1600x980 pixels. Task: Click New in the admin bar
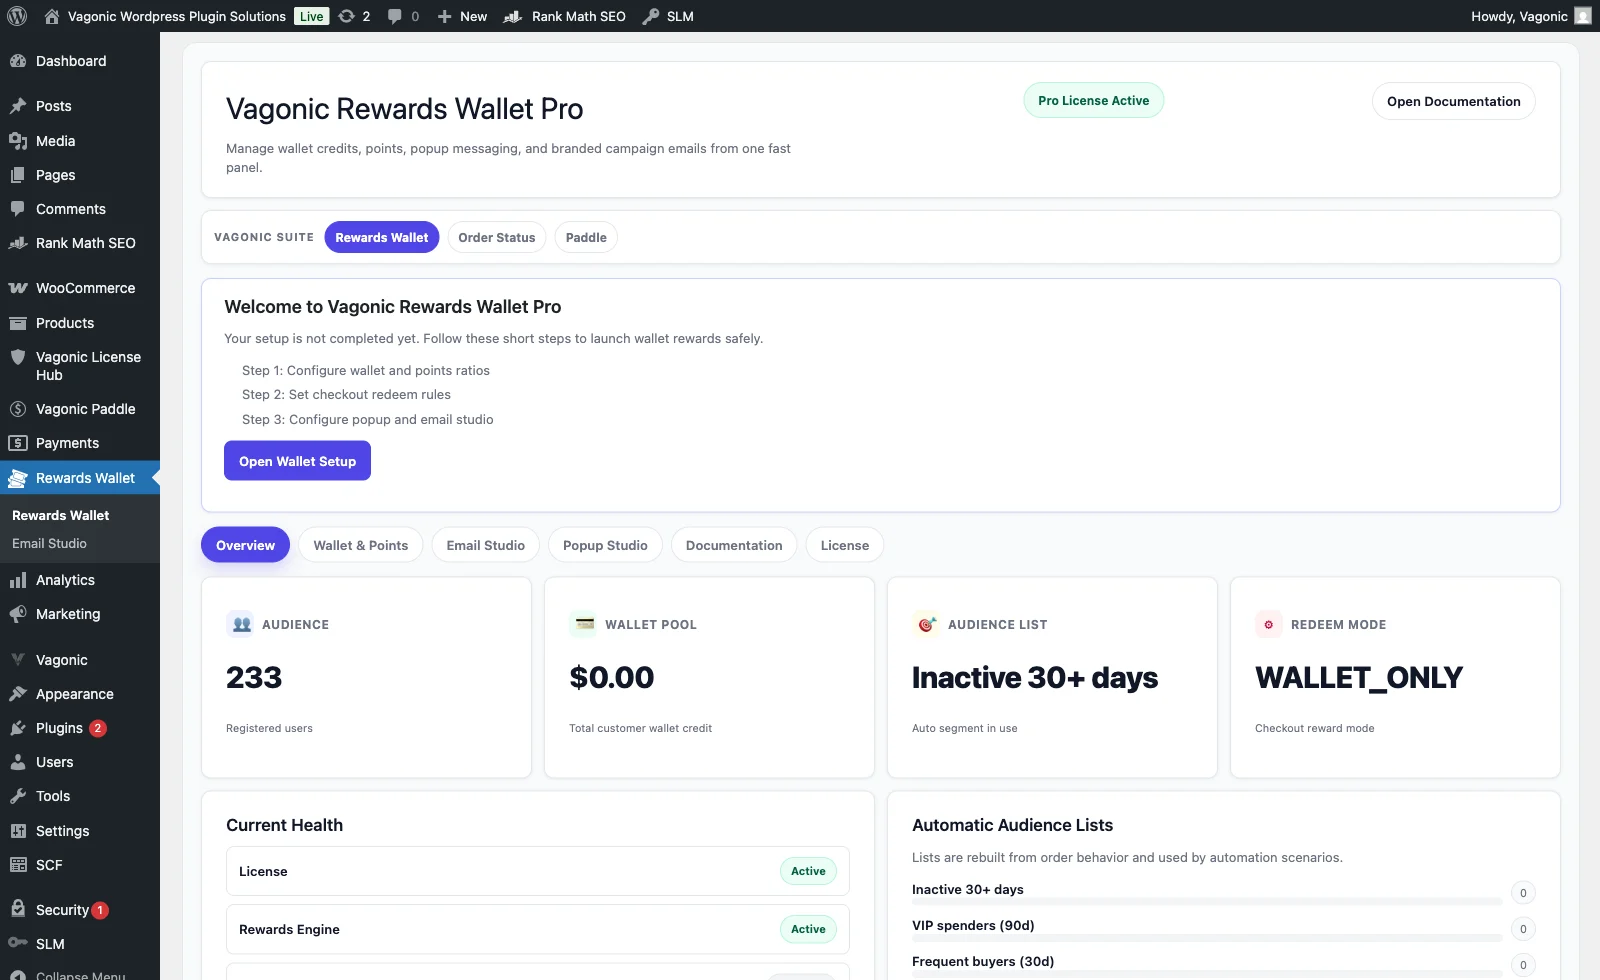pos(462,16)
